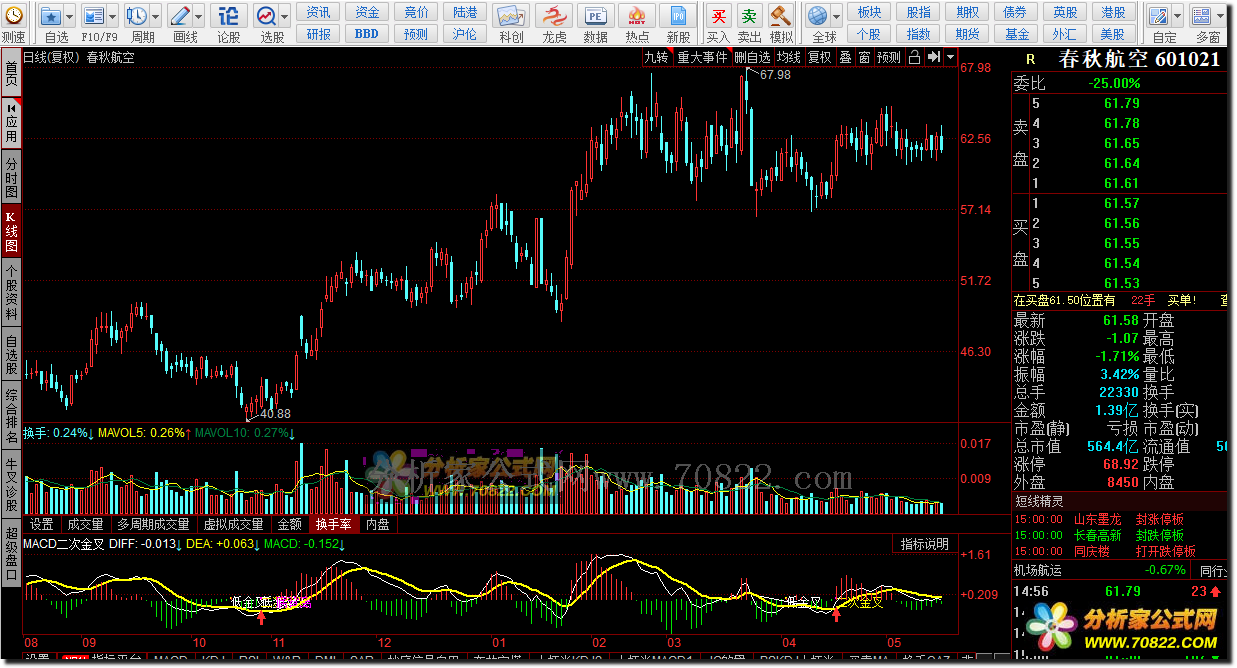This screenshot has width=1237, height=668.
Task: Open the 数据 PE data icon
Action: click(x=595, y=16)
